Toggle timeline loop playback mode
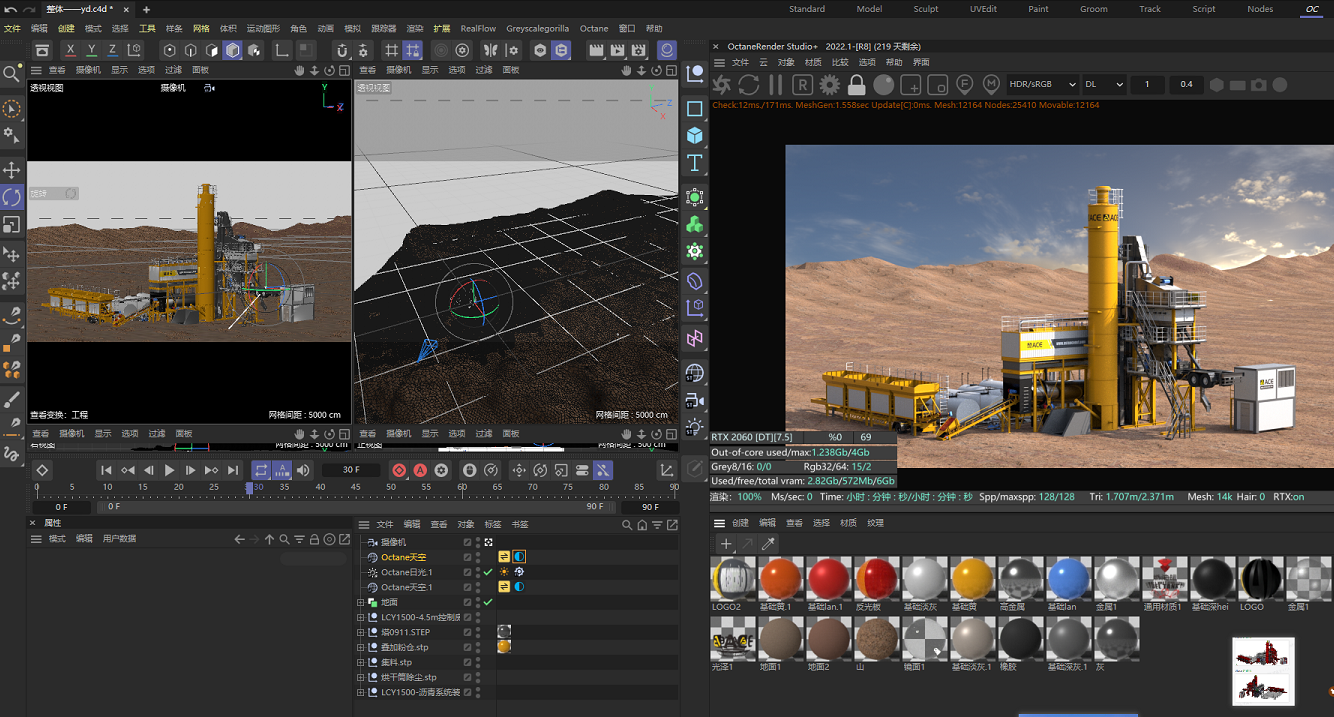This screenshot has width=1334, height=717. click(x=260, y=470)
